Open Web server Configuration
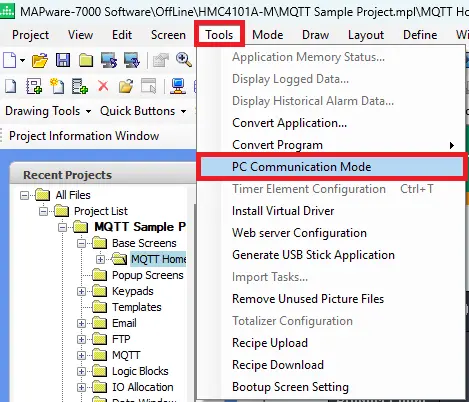This screenshot has width=469, height=402. click(x=331, y=233)
